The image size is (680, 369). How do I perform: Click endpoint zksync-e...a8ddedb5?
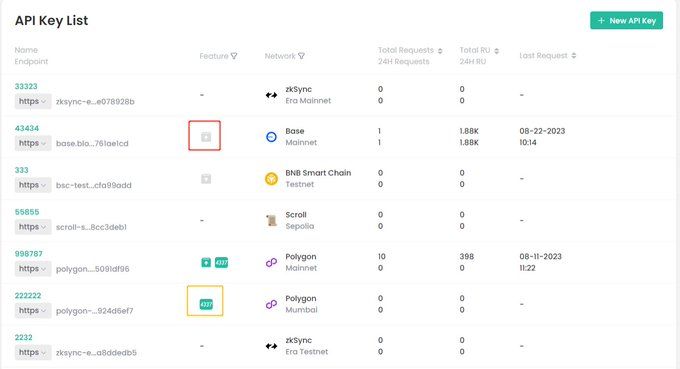tap(96, 353)
